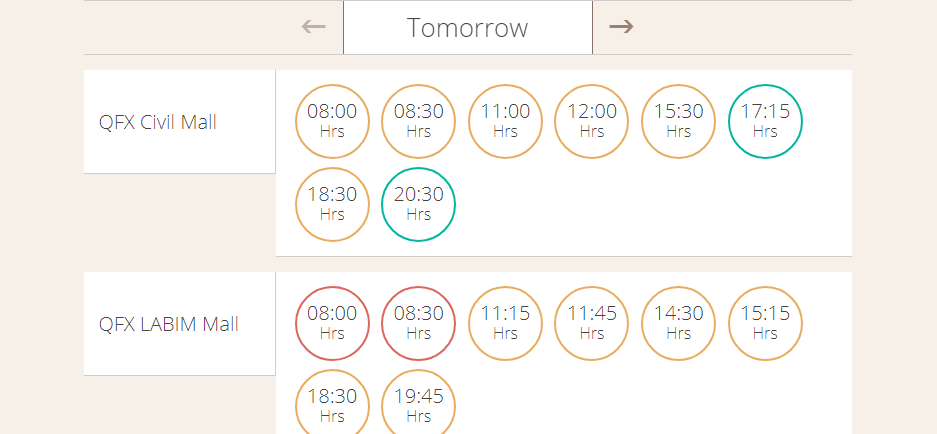
Task: Go to next day with right arrow
Action: click(621, 27)
